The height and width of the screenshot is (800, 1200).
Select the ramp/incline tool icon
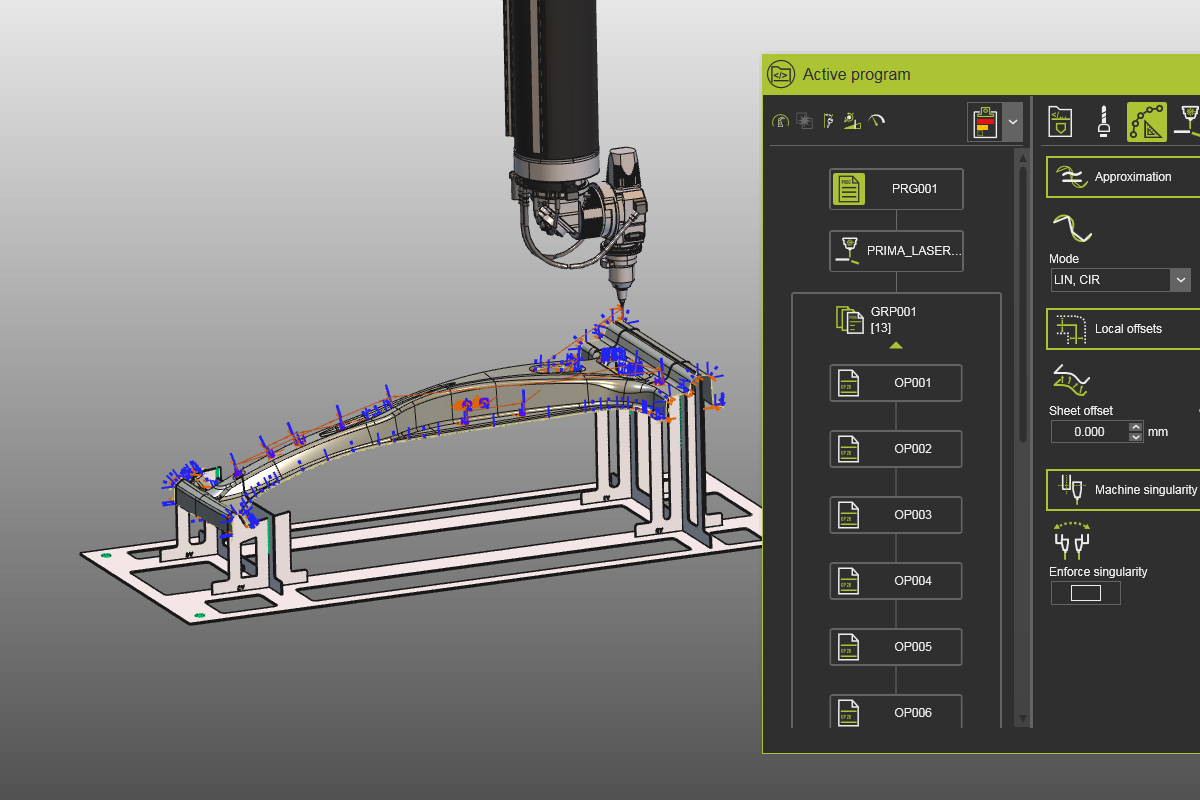click(851, 120)
